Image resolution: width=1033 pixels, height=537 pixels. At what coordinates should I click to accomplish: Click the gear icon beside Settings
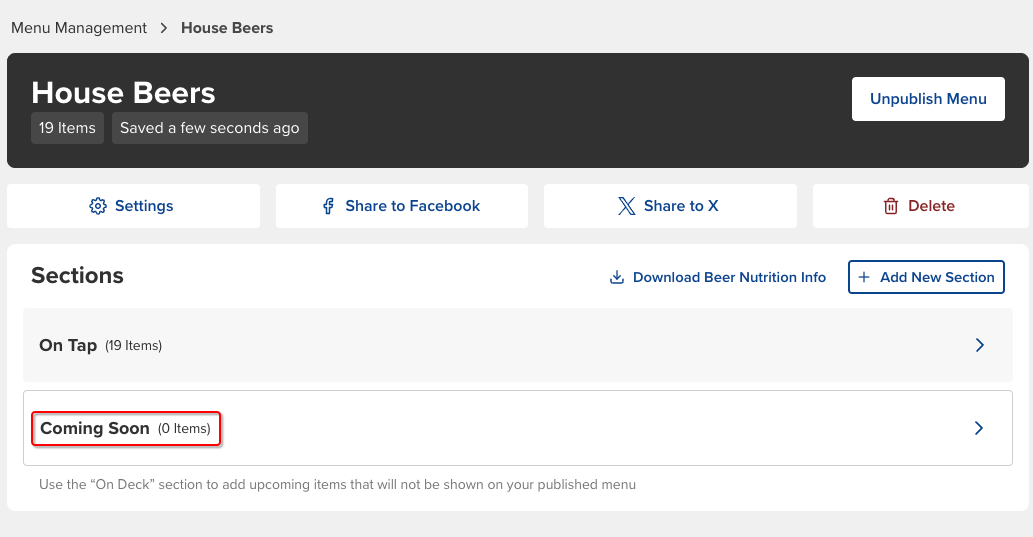click(x=98, y=206)
